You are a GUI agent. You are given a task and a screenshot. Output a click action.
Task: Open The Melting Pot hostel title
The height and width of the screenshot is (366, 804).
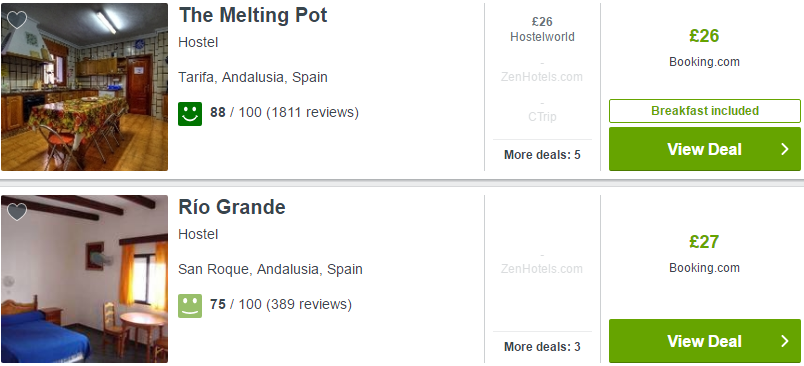pos(253,15)
